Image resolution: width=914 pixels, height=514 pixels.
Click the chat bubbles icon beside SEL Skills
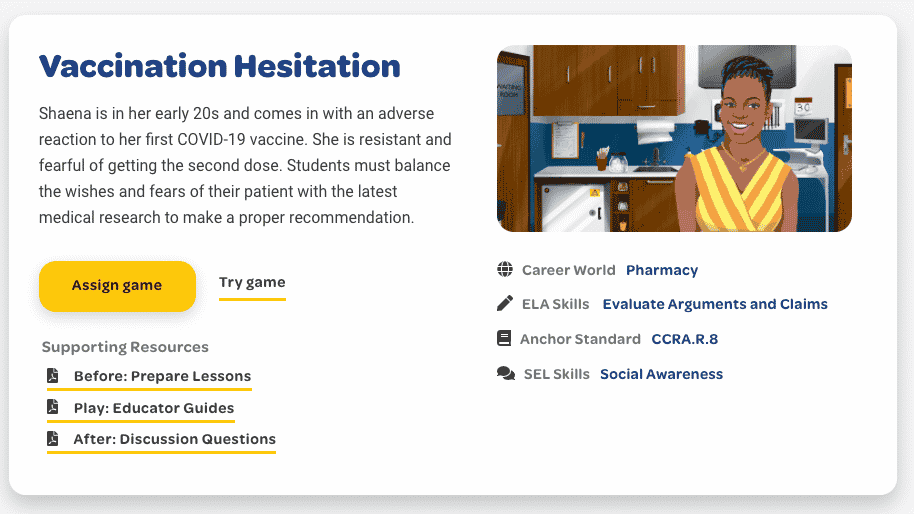tap(506, 374)
